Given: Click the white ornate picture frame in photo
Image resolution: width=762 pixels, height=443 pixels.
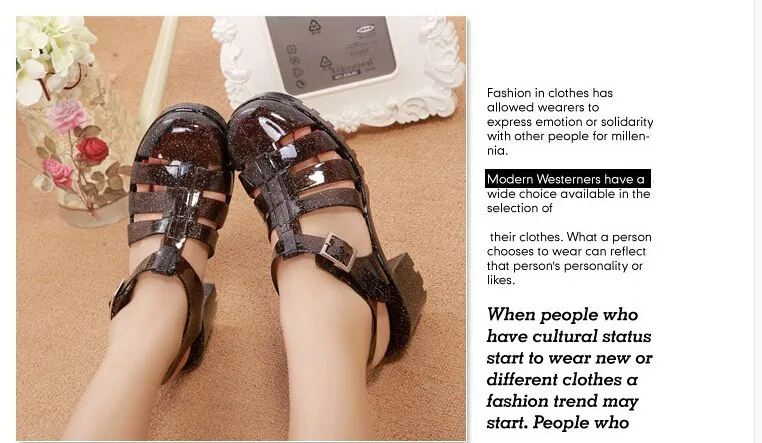Looking at the screenshot, I should pos(339,68).
